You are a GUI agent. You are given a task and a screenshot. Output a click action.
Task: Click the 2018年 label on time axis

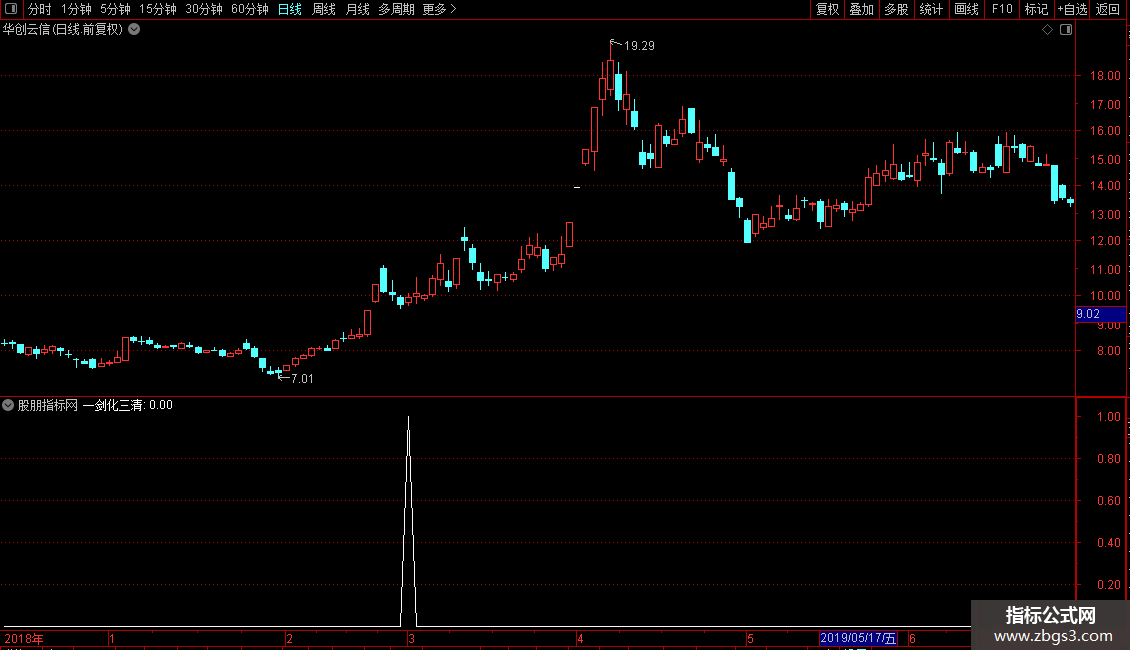[x=24, y=638]
